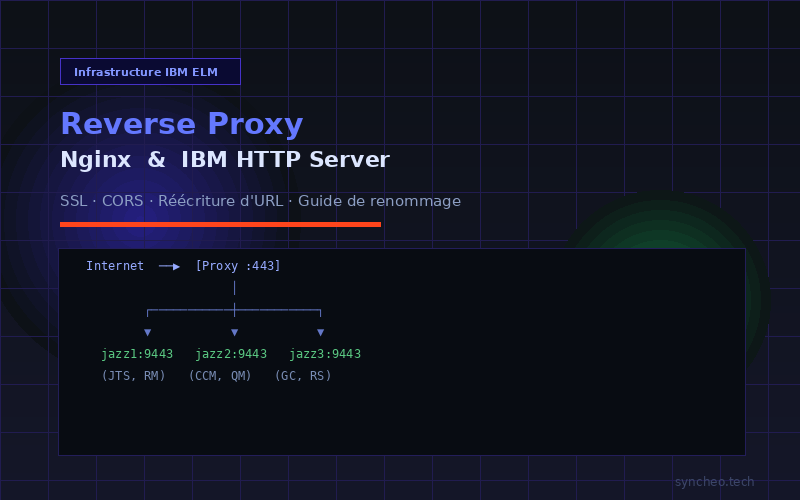
Task: Click the Internet label in the diagram
Action: [x=114, y=266]
